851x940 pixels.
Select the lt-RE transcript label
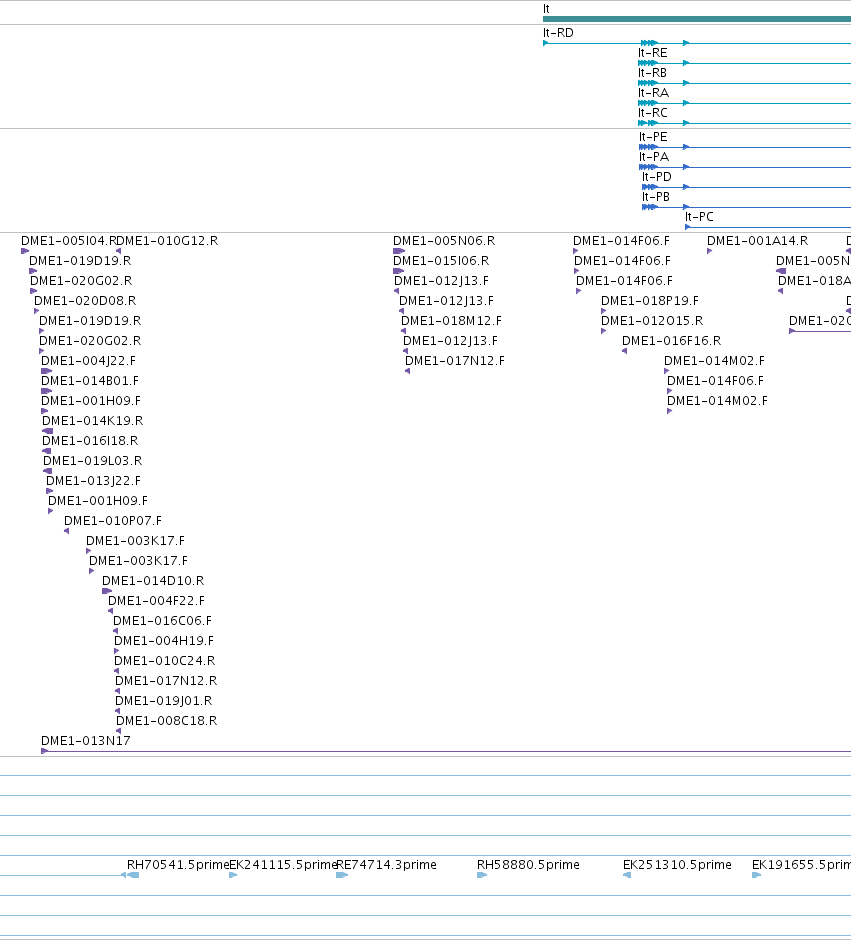(653, 53)
